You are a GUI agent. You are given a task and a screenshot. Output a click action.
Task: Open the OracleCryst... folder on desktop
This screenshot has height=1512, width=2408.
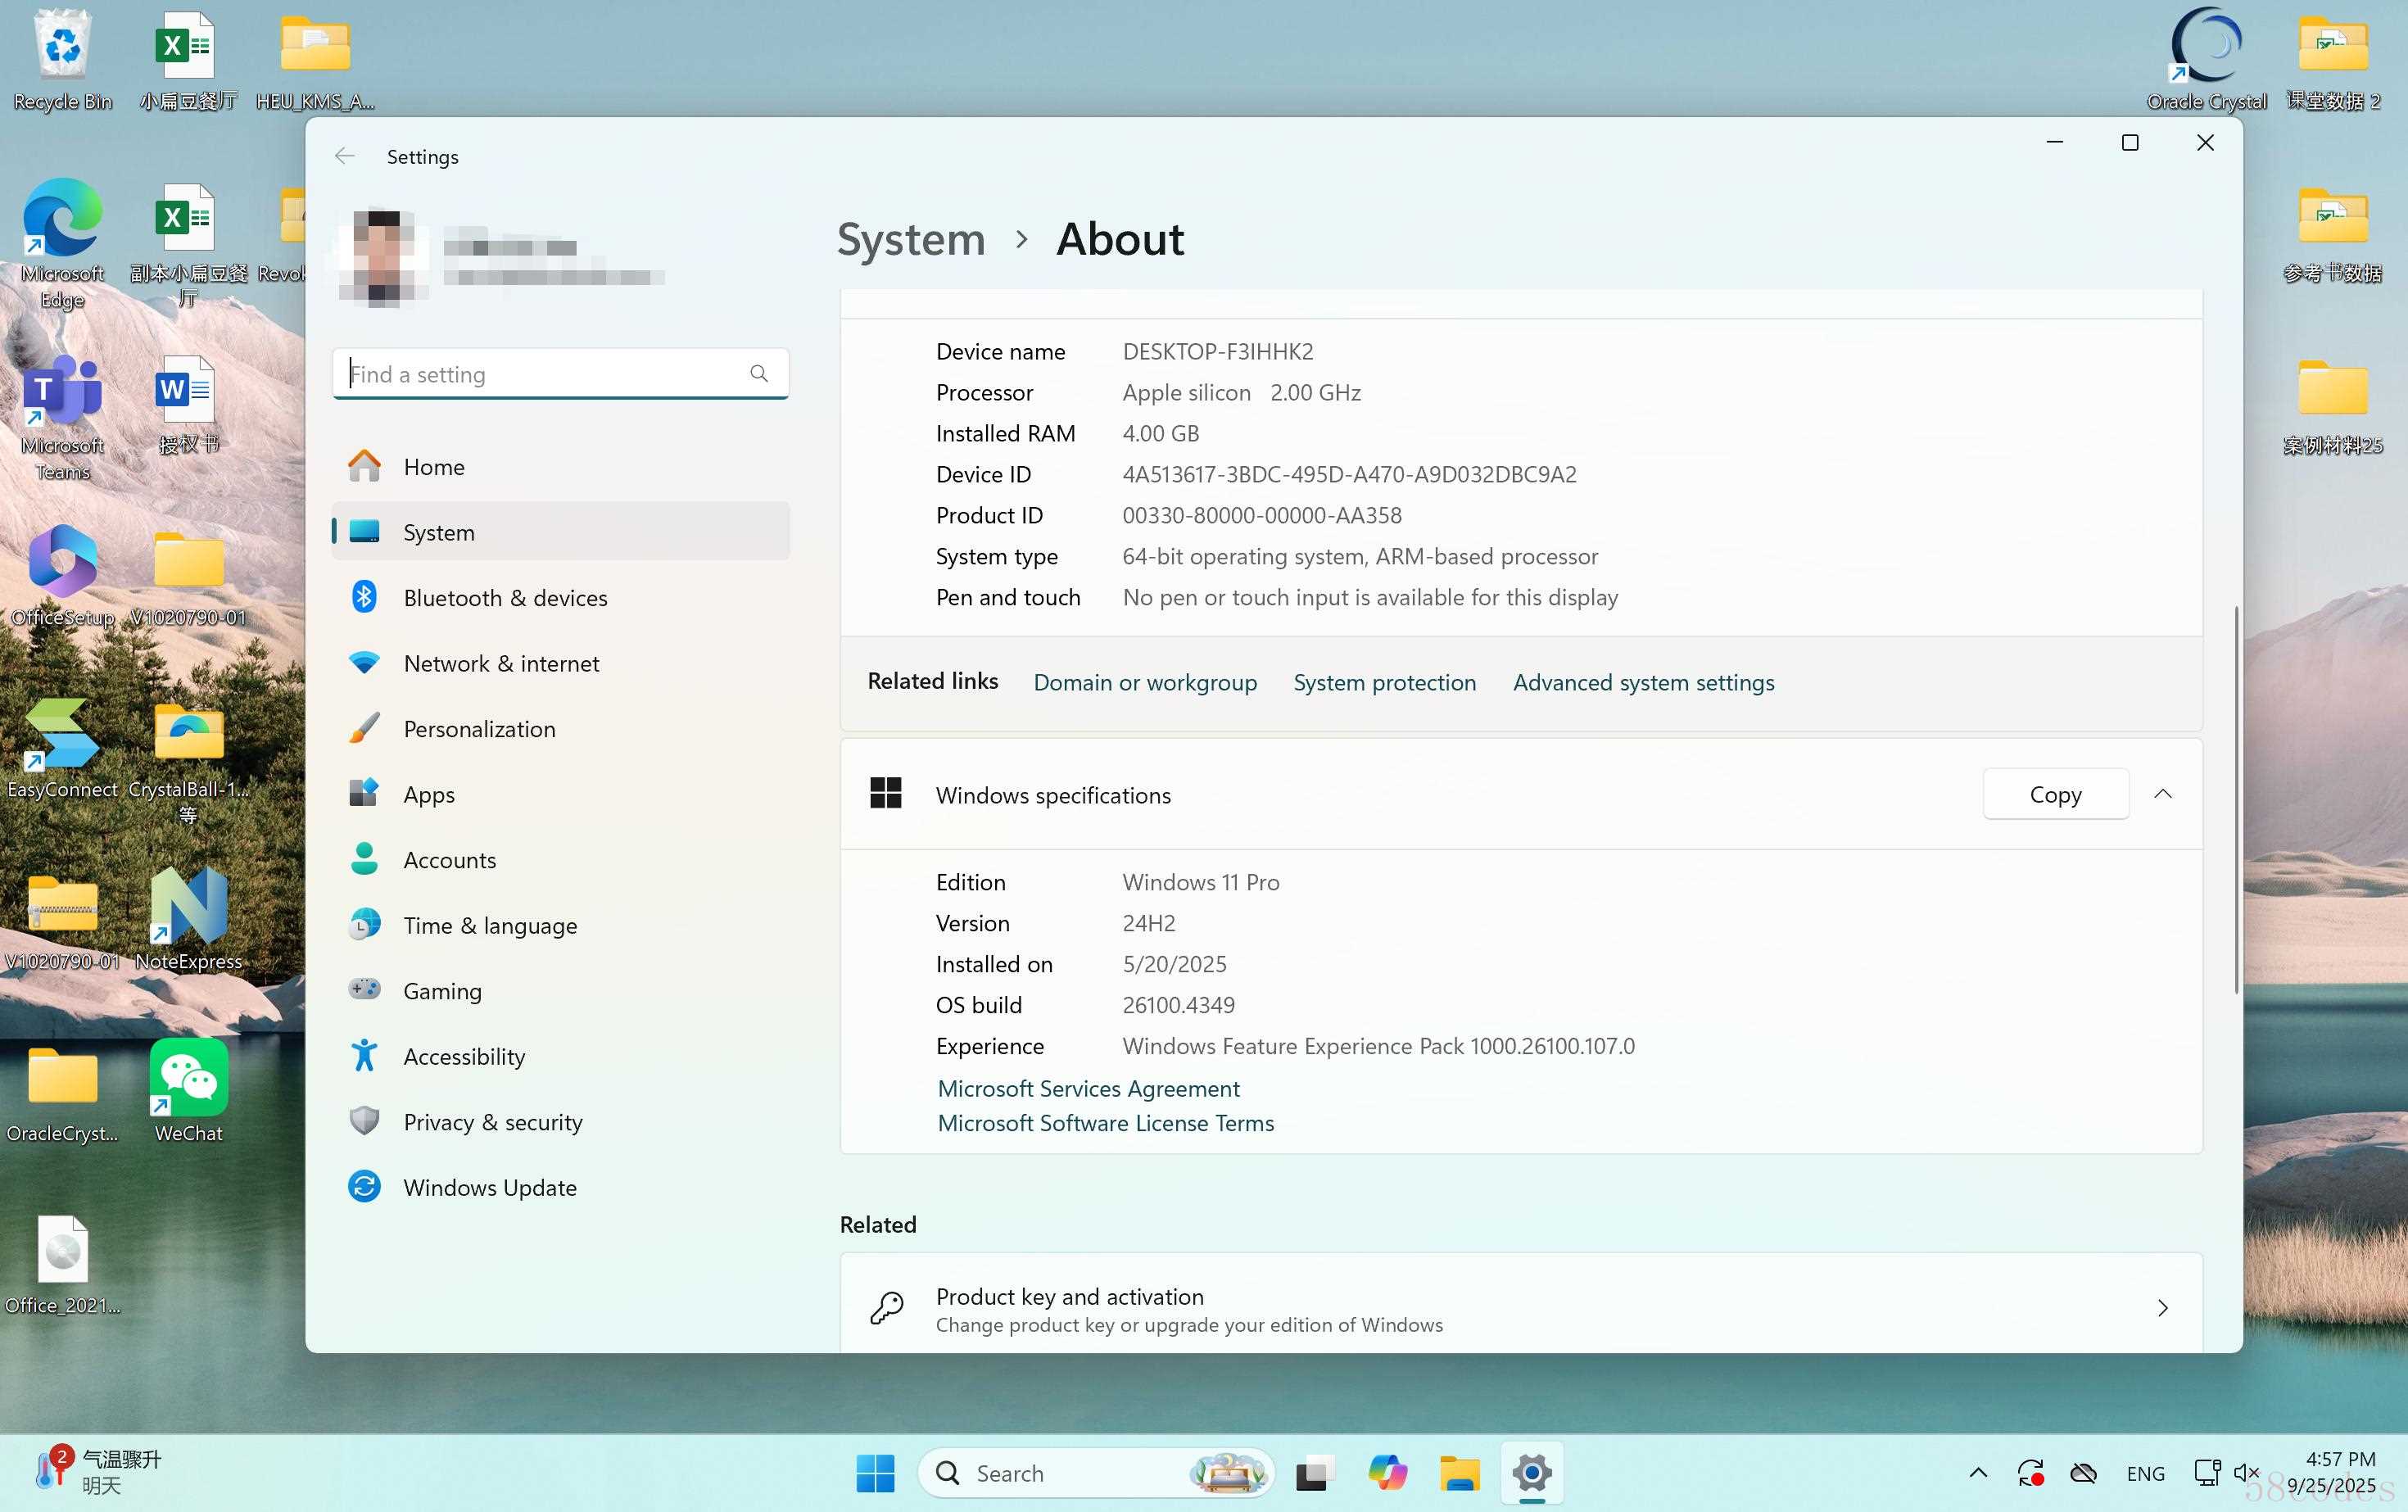pyautogui.click(x=62, y=1092)
